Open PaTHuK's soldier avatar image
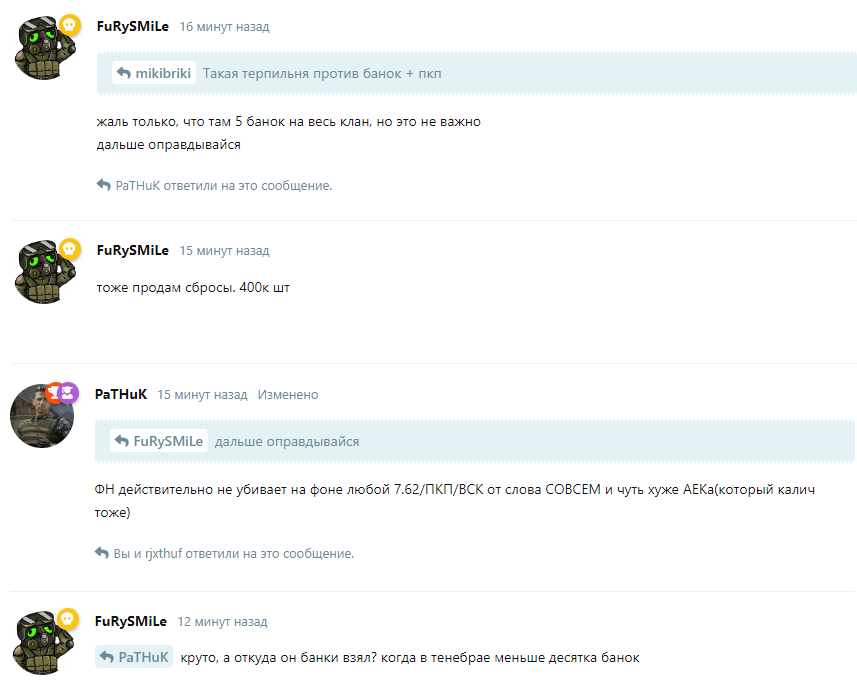The image size is (857, 692). pyautogui.click(x=42, y=416)
